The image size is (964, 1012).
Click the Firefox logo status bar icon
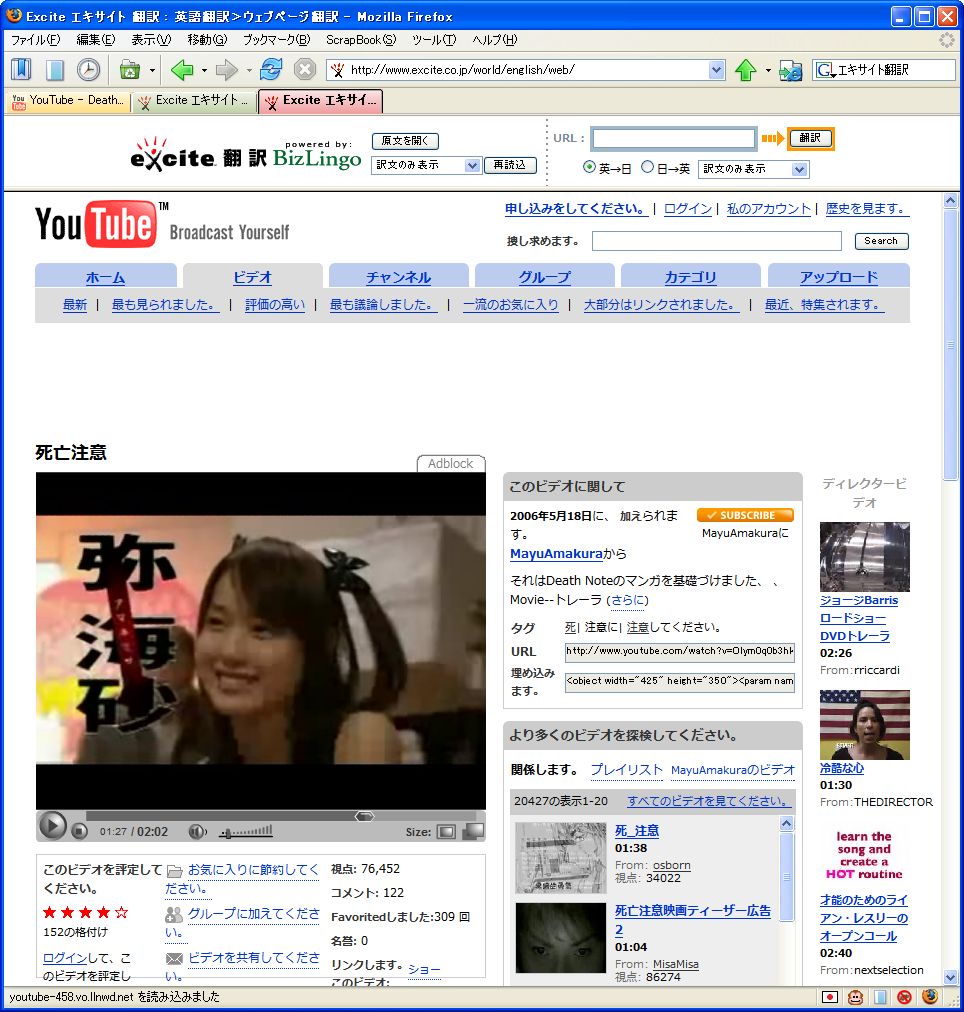pyautogui.click(x=930, y=997)
